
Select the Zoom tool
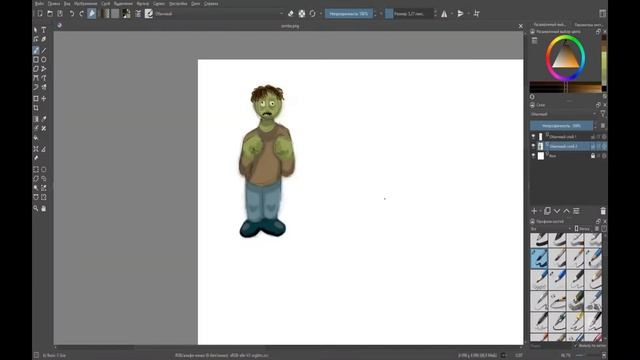(36, 208)
